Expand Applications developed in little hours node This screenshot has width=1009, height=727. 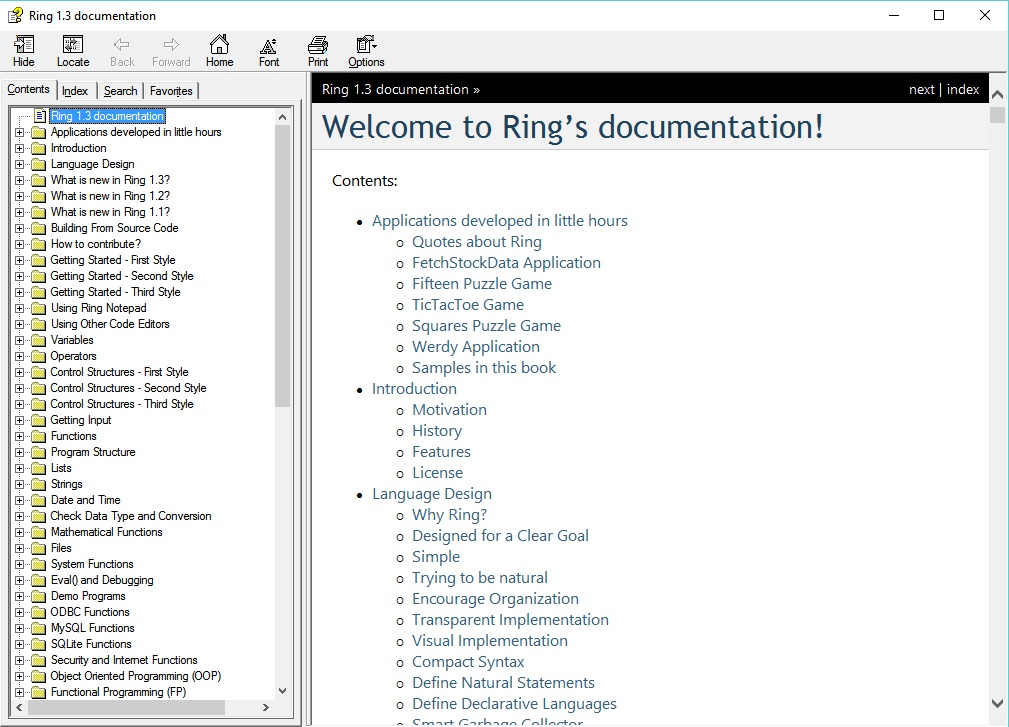(x=19, y=132)
